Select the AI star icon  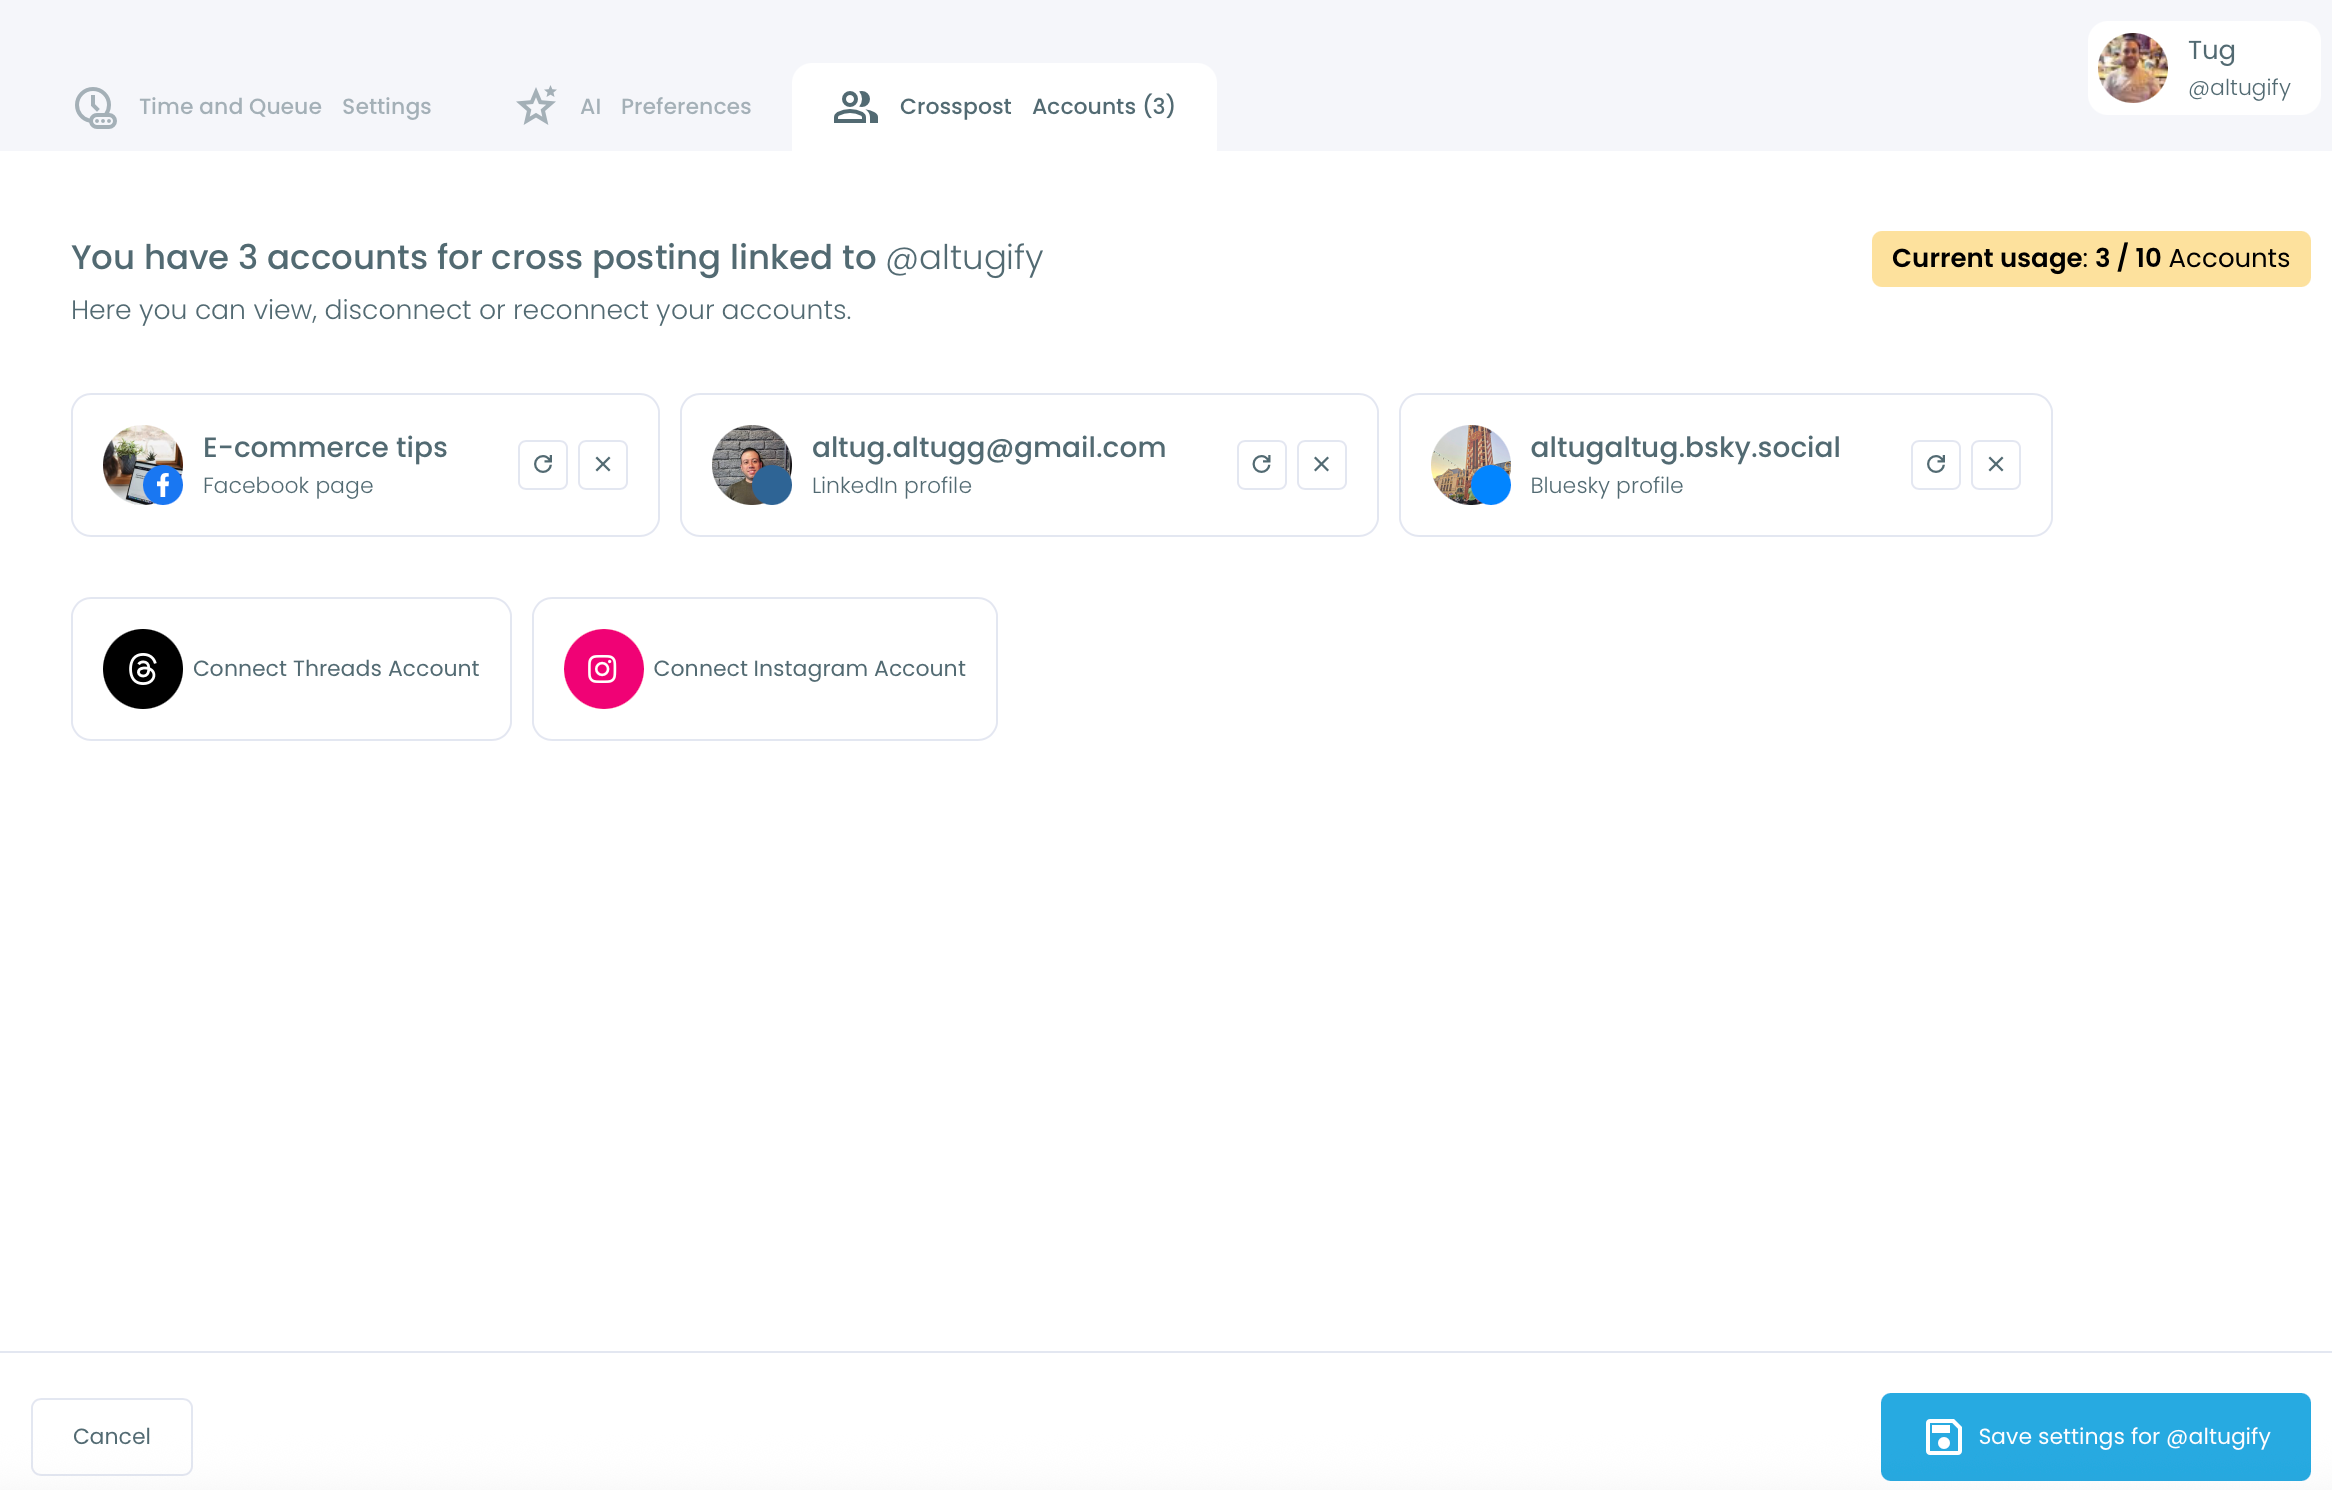click(x=536, y=105)
